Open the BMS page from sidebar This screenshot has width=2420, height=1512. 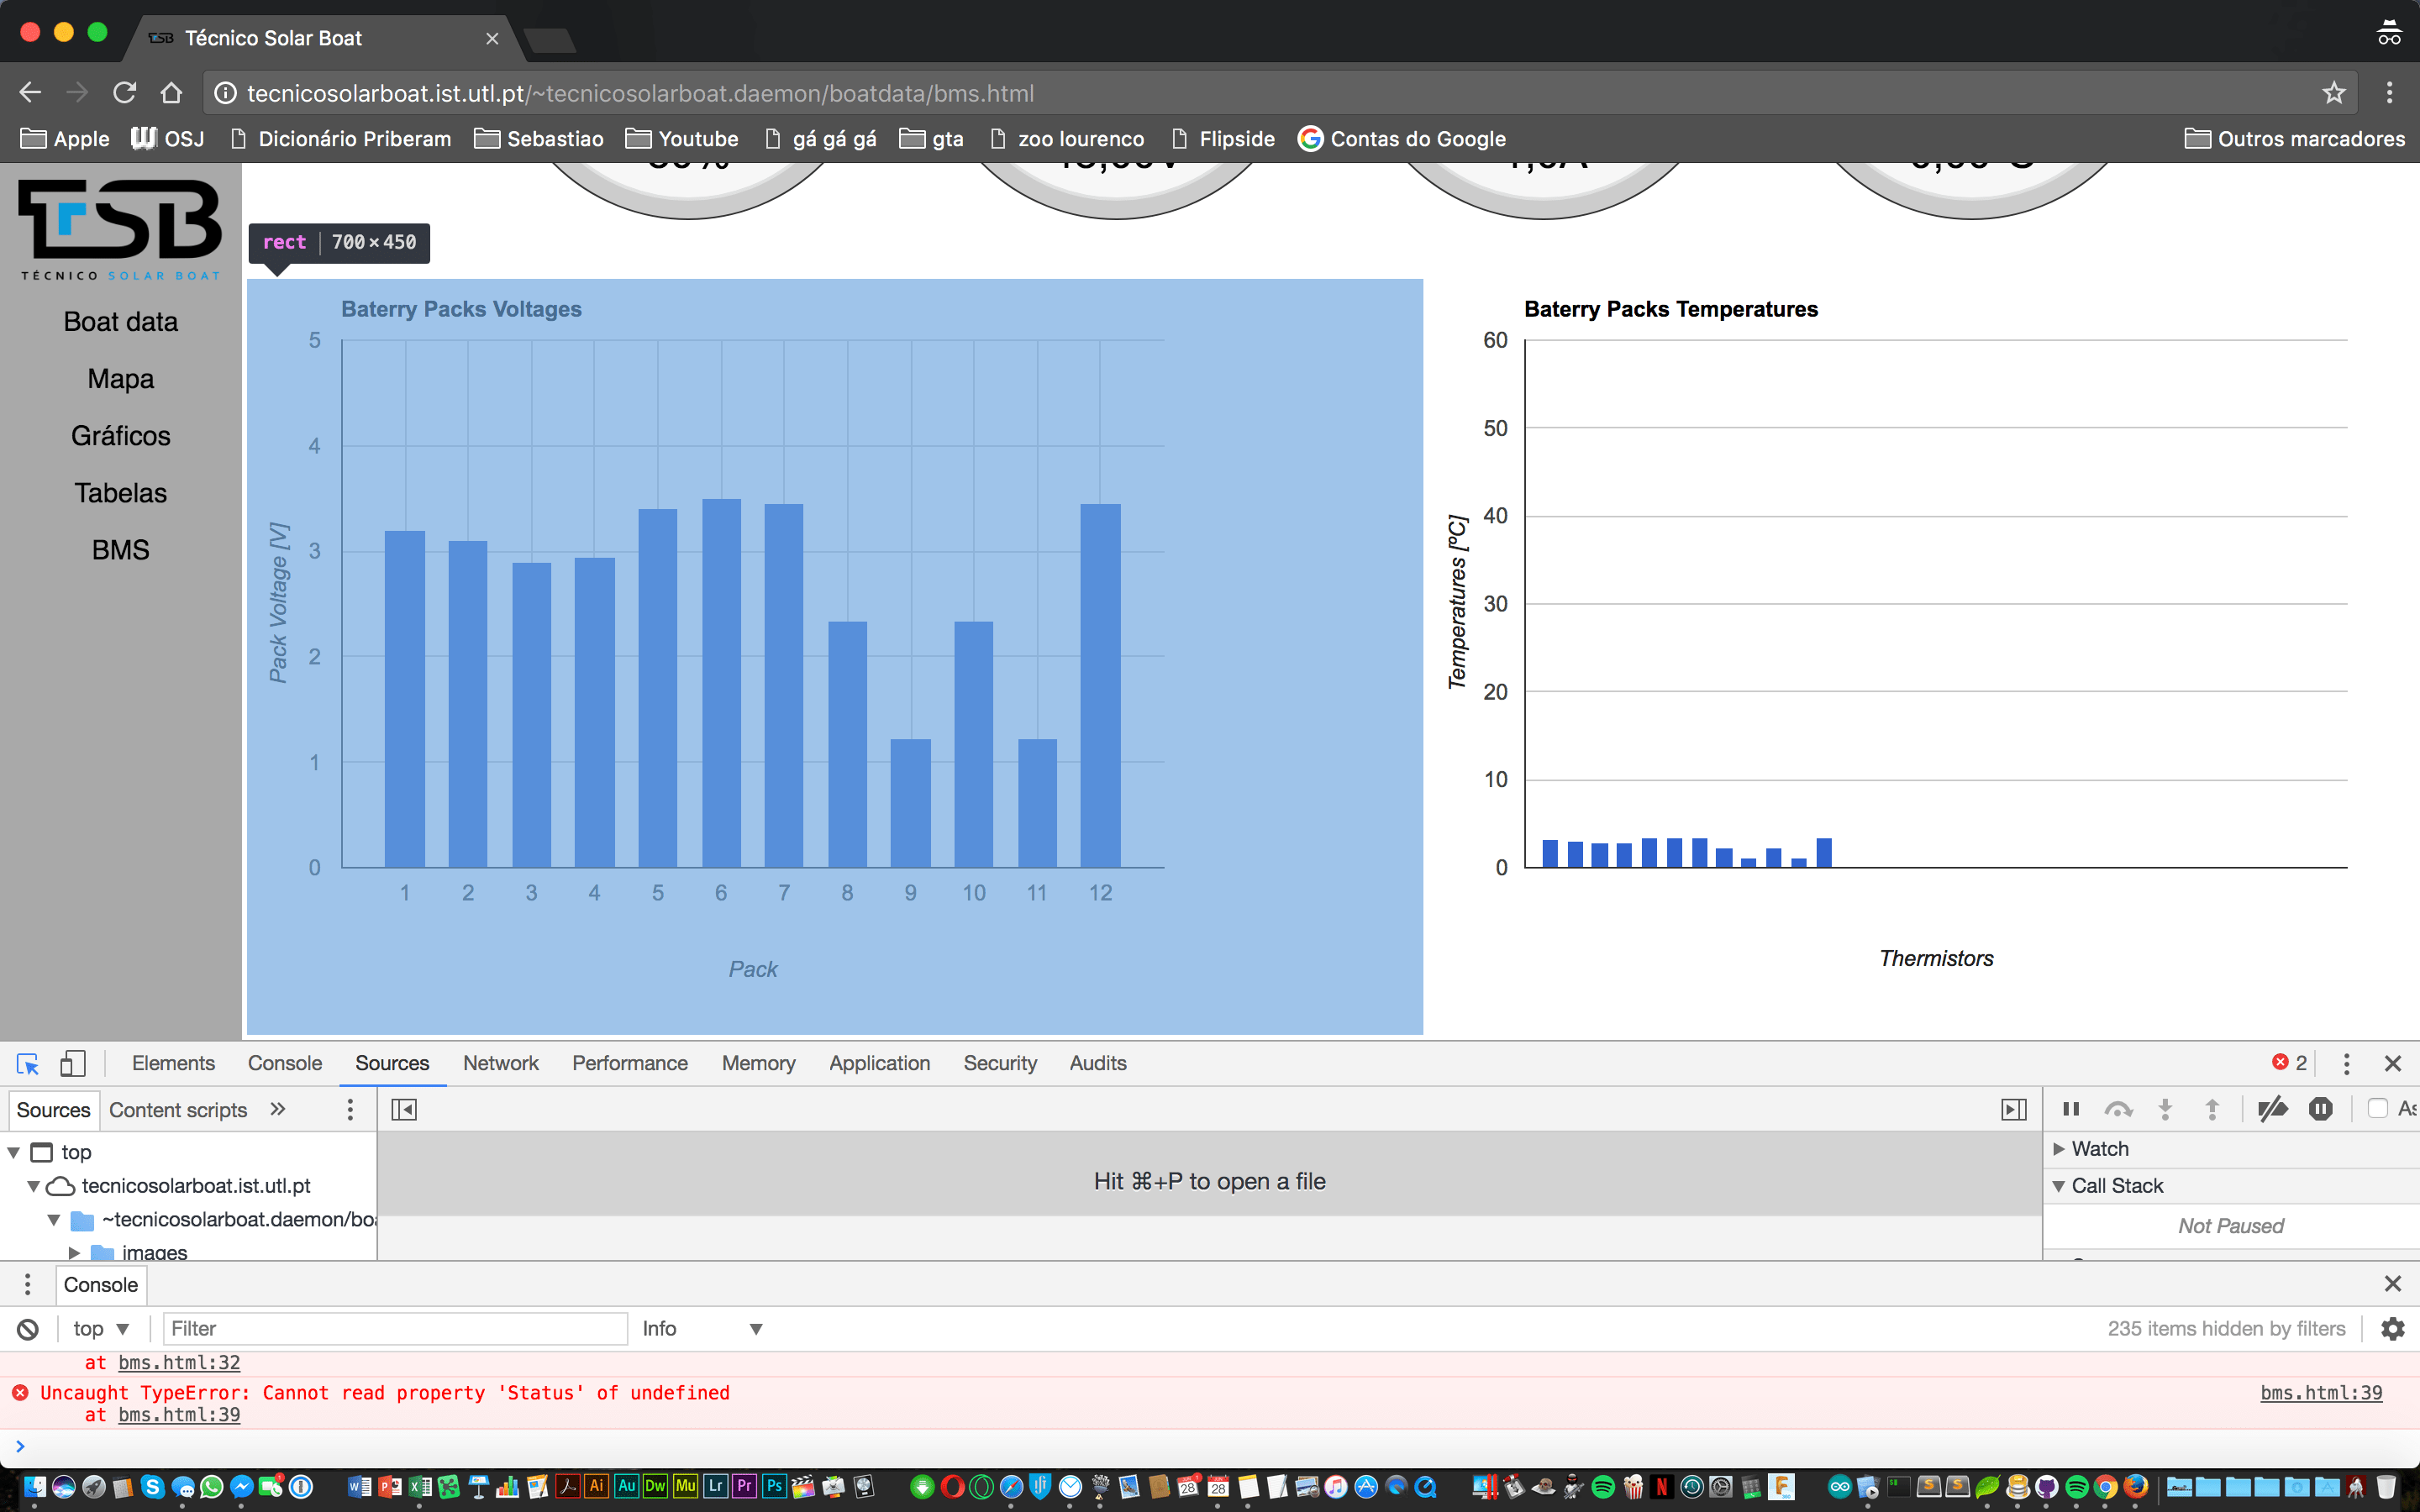[120, 549]
